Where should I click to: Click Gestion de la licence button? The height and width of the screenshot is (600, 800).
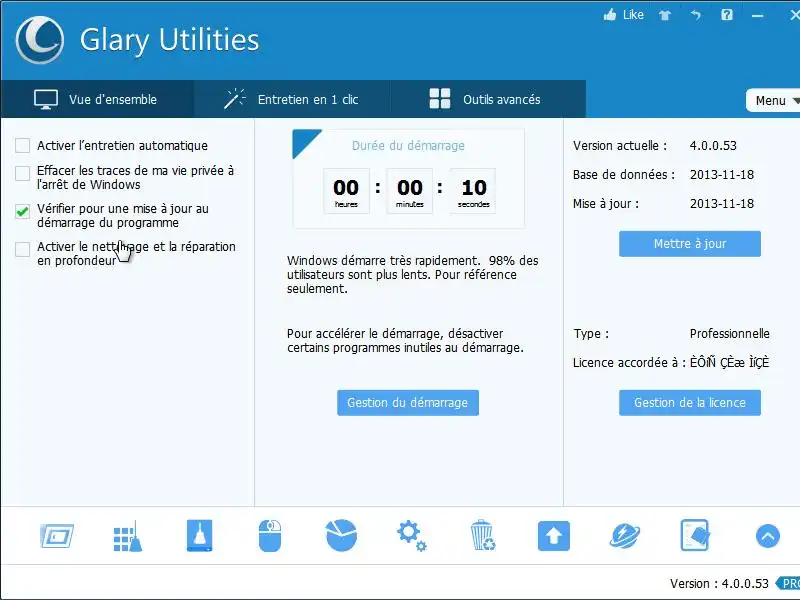[x=690, y=403]
